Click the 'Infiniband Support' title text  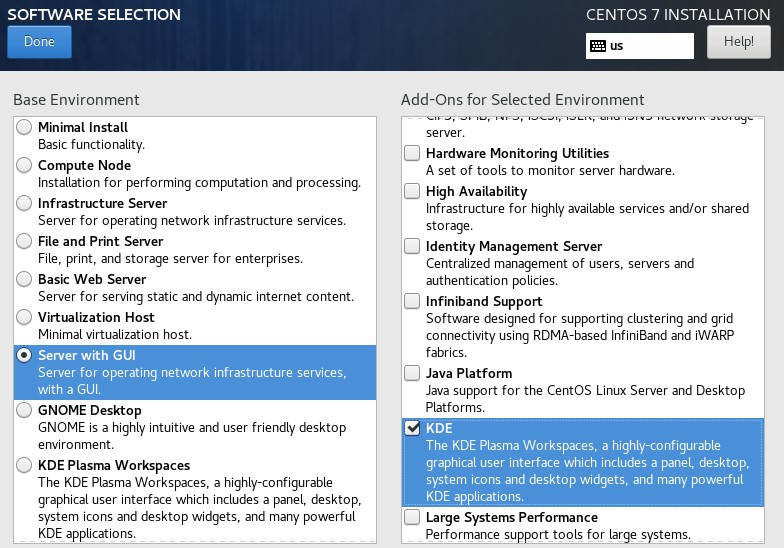coord(484,301)
